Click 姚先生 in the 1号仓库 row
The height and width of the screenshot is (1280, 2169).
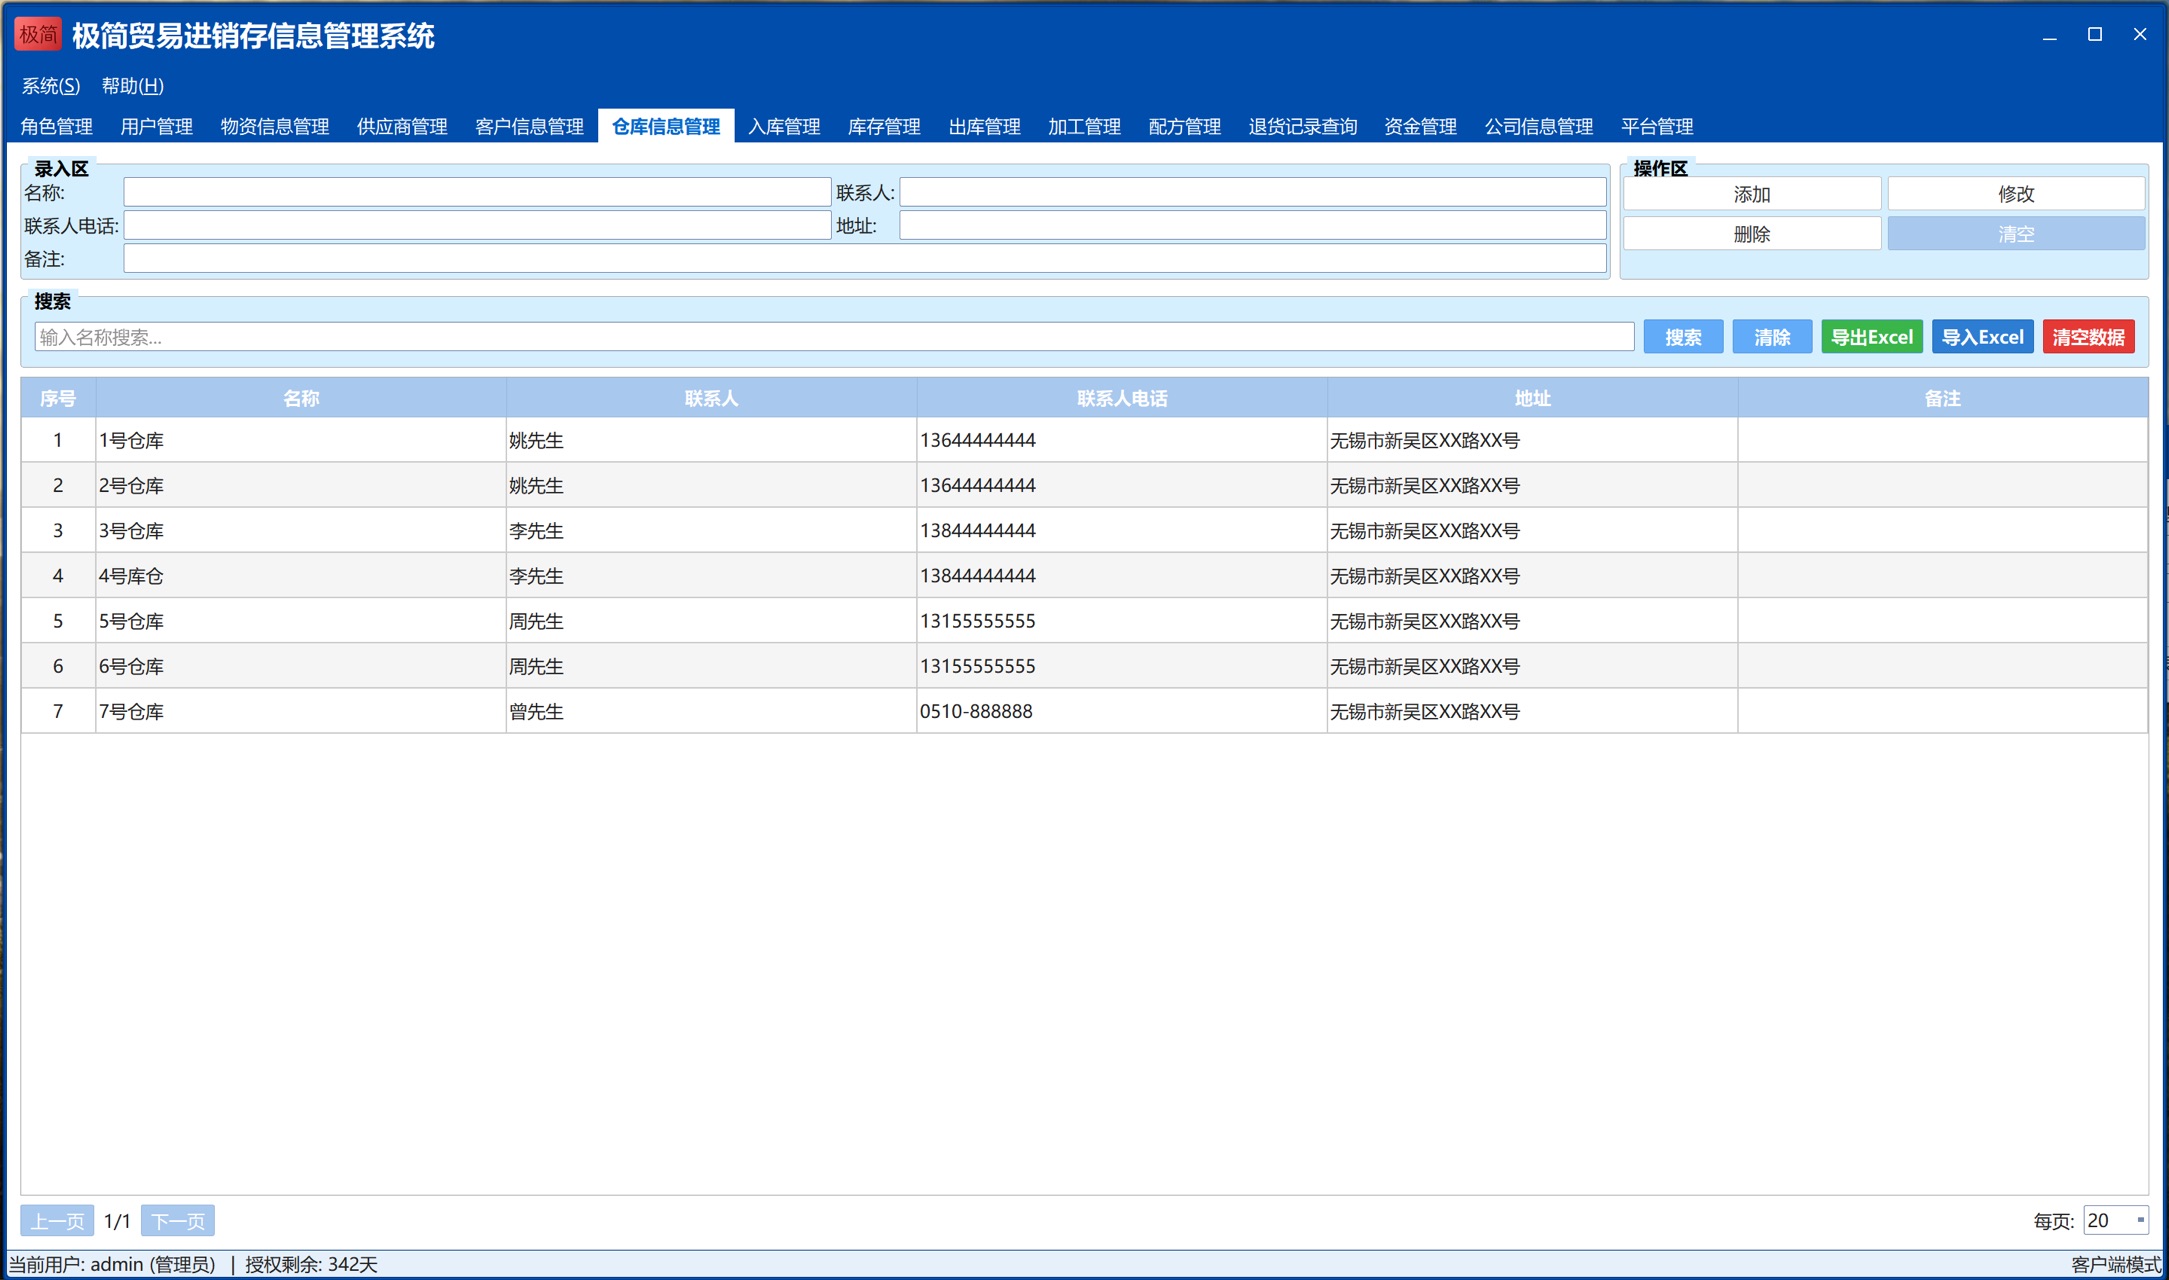(x=536, y=440)
